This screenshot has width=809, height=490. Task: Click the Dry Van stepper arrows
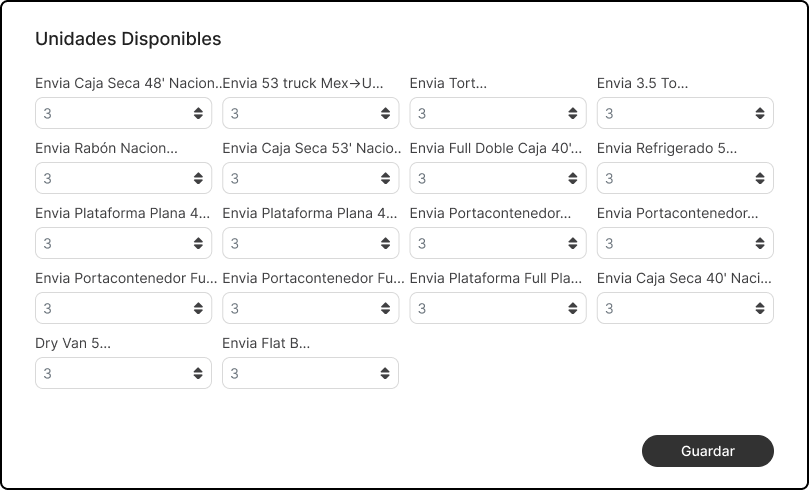198,374
